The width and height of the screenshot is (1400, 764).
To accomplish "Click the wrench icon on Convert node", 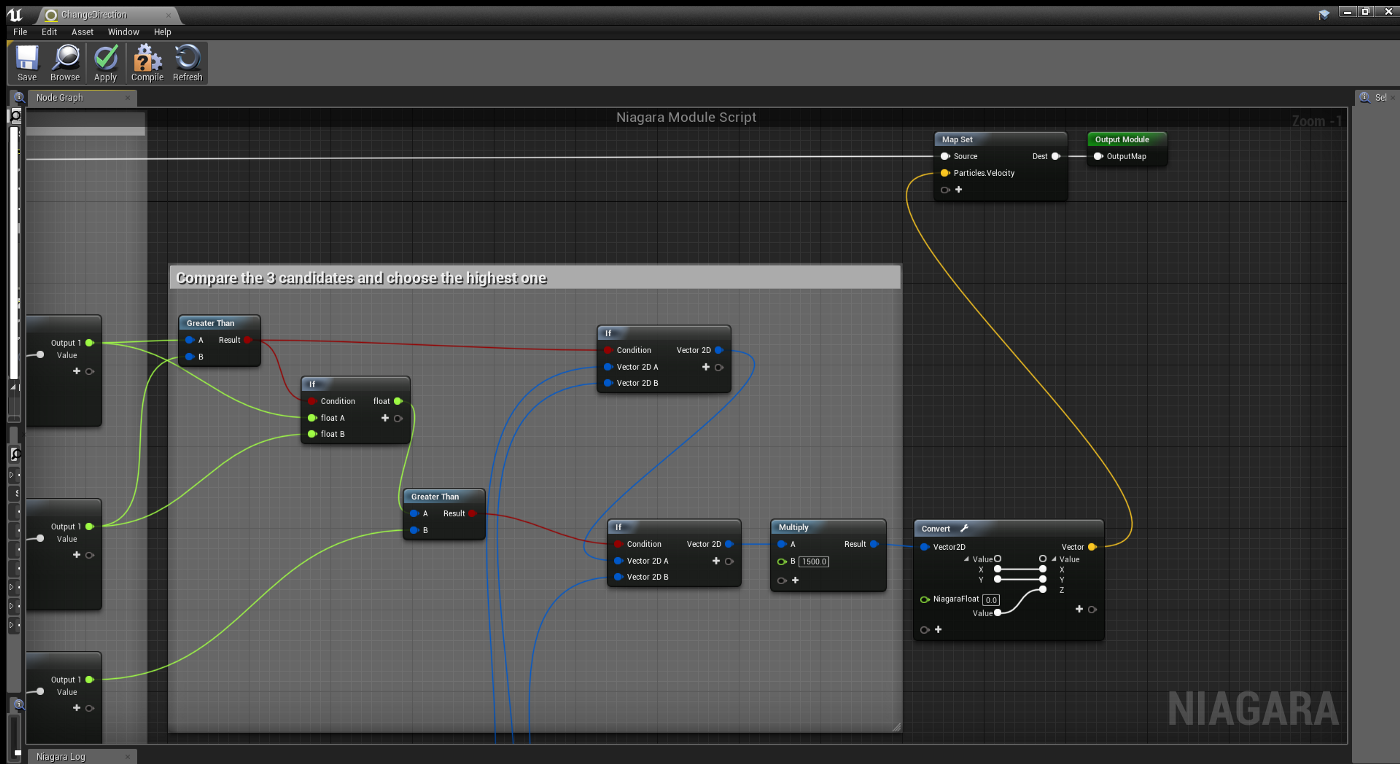I will point(964,528).
